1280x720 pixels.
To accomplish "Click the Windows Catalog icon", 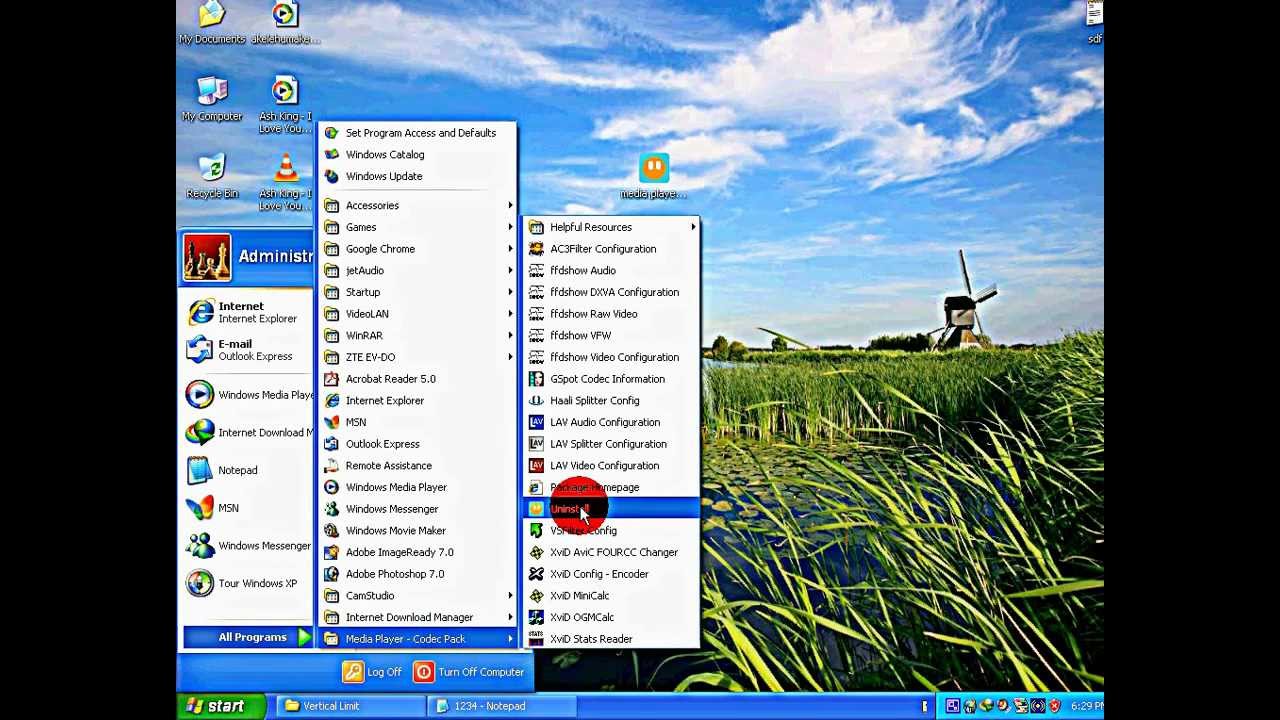I will pyautogui.click(x=331, y=155).
